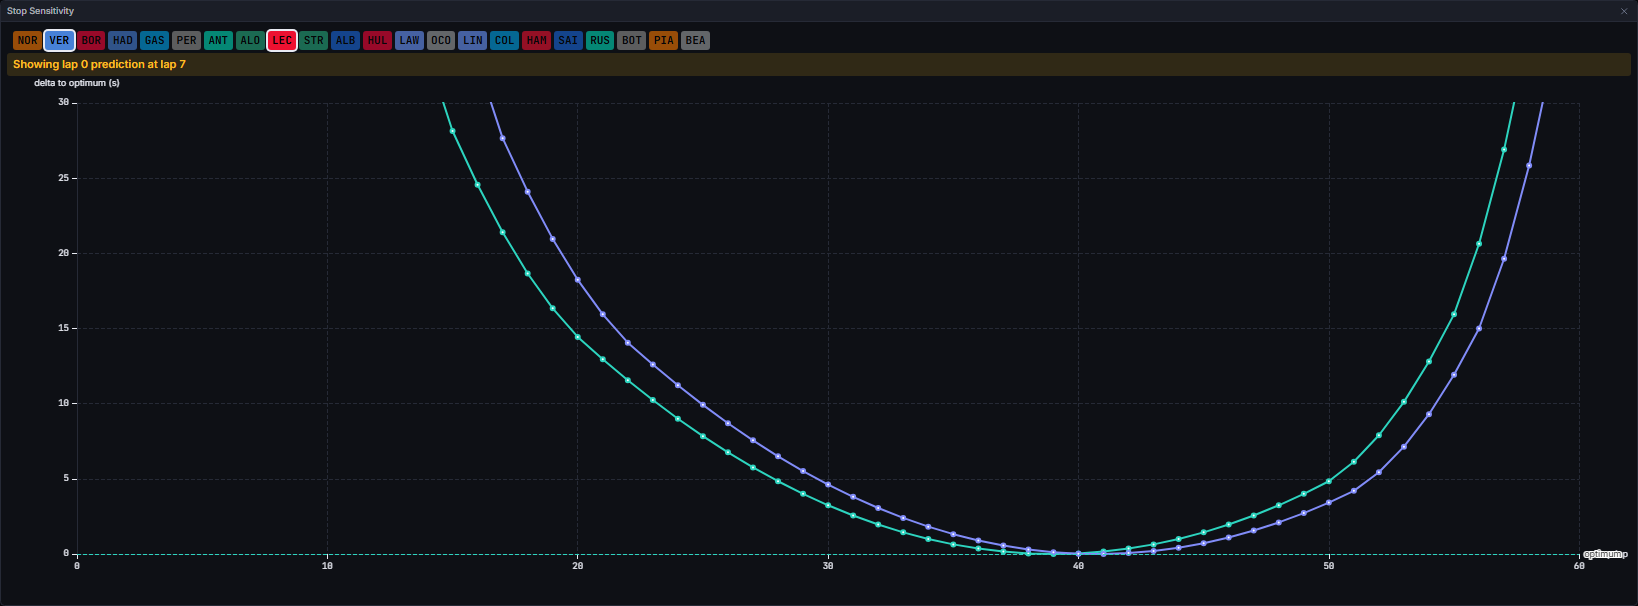Click the y-axis tick label 15
Screen dimensions: 1638x606
[64, 328]
